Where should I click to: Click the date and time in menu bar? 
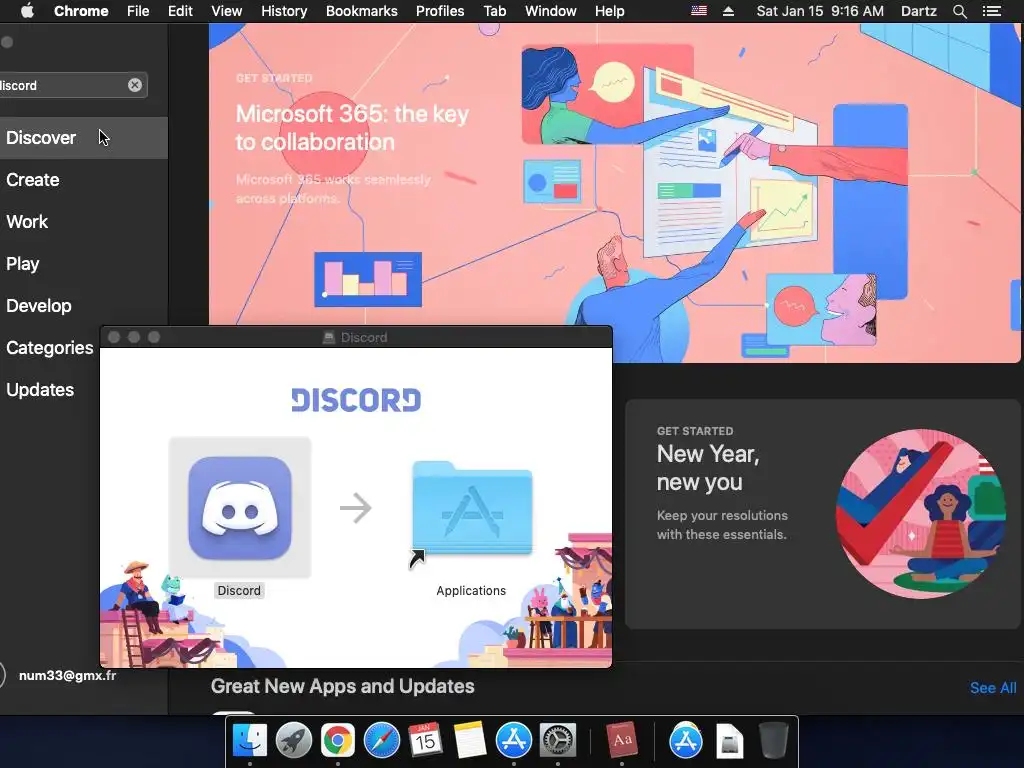tap(820, 11)
